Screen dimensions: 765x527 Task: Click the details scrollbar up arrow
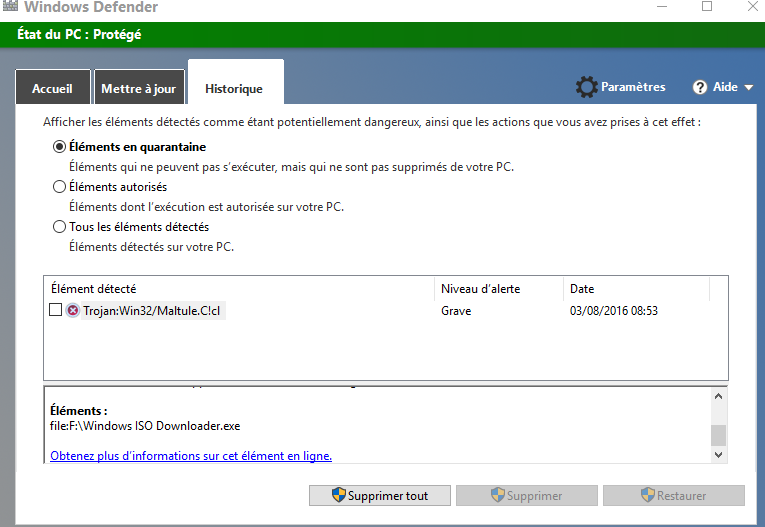click(718, 397)
